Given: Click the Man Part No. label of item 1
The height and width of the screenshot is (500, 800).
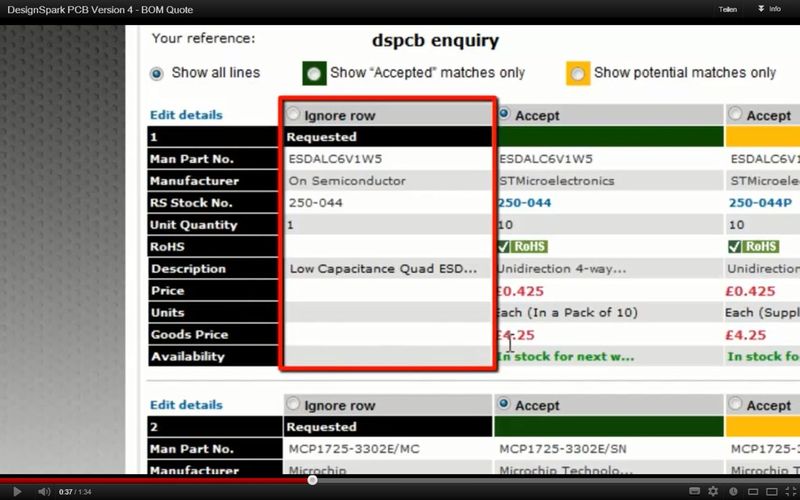Looking at the screenshot, I should (191, 159).
